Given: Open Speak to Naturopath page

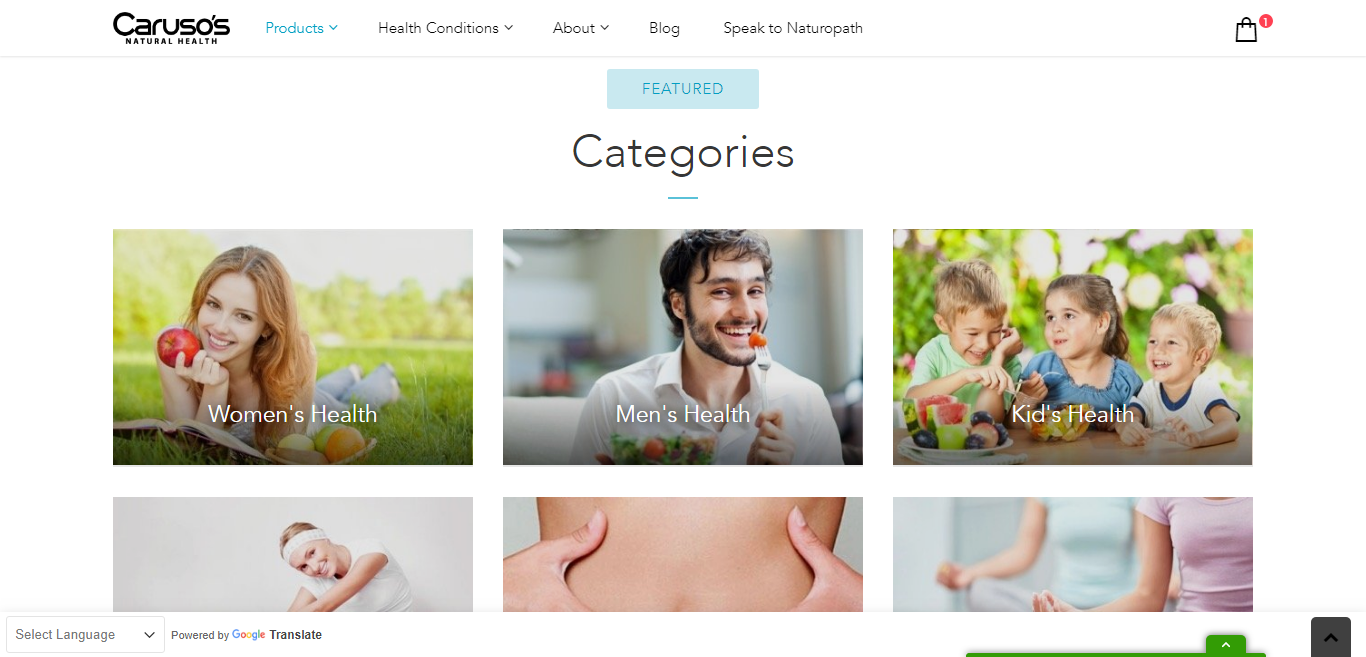Looking at the screenshot, I should tap(793, 28).
